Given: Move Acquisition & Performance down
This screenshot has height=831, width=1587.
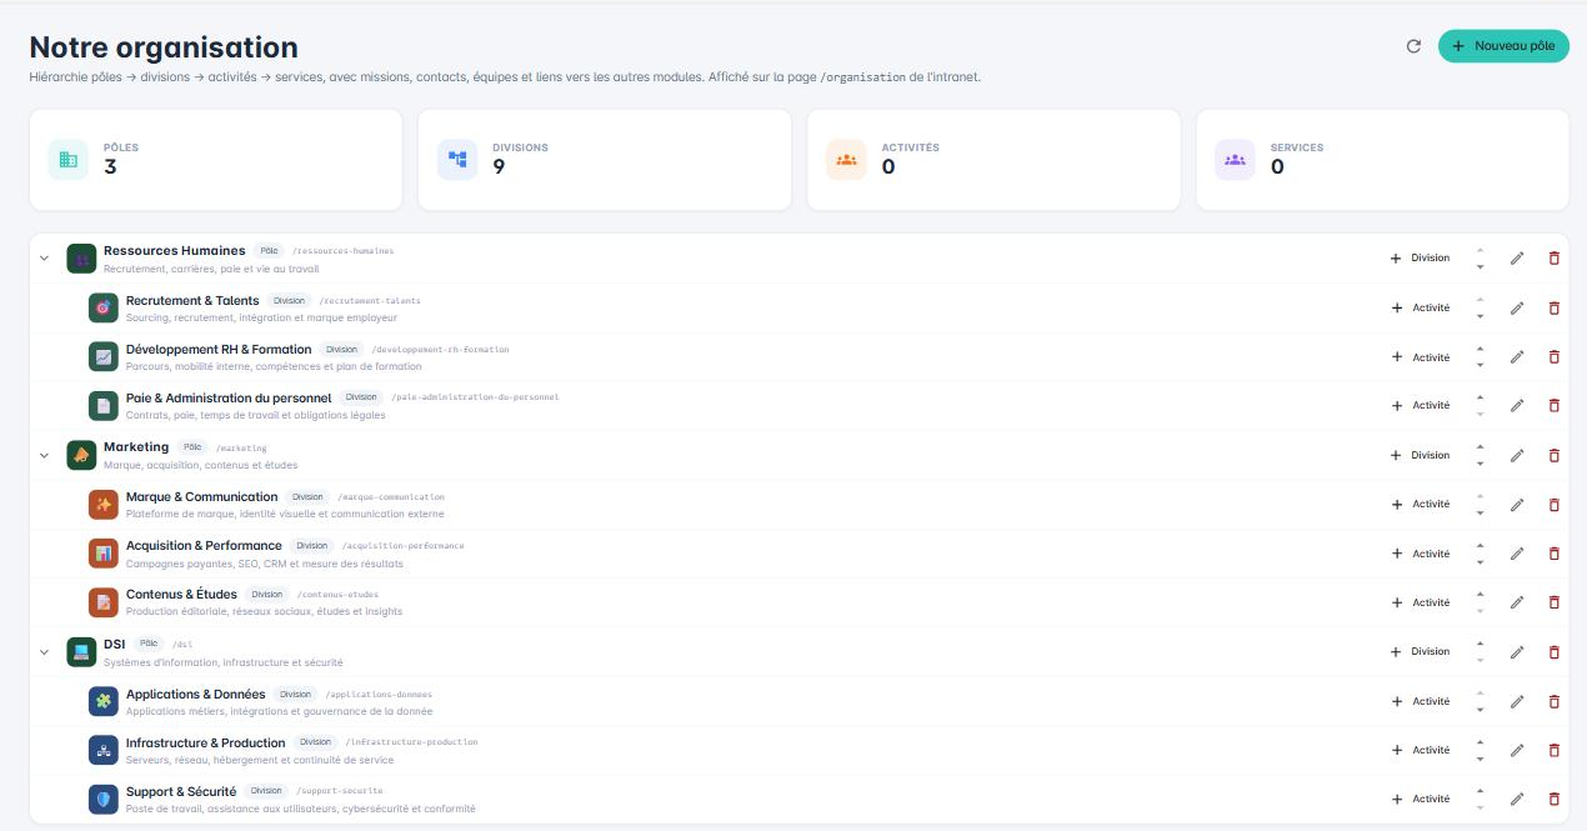Looking at the screenshot, I should (x=1480, y=563).
